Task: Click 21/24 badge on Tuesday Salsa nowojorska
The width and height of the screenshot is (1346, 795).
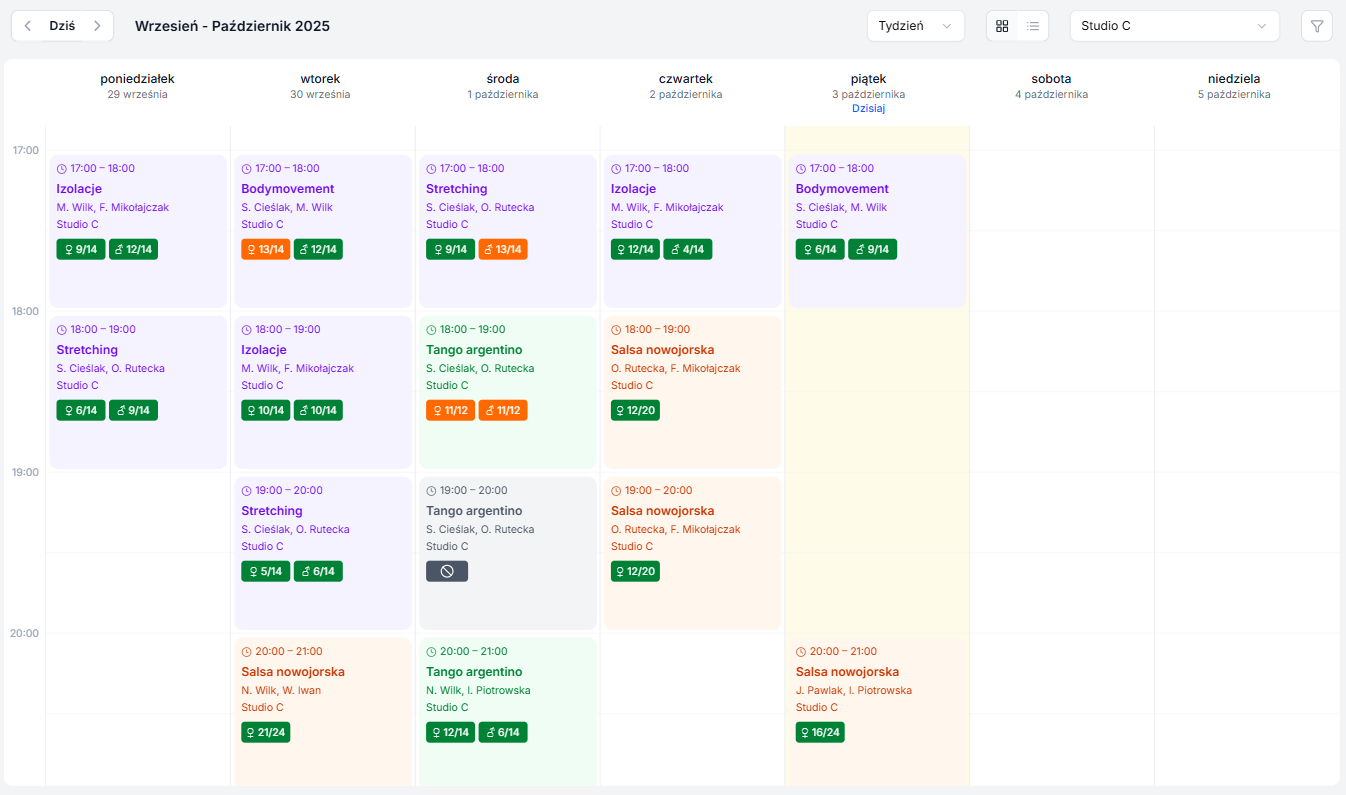Action: point(265,732)
